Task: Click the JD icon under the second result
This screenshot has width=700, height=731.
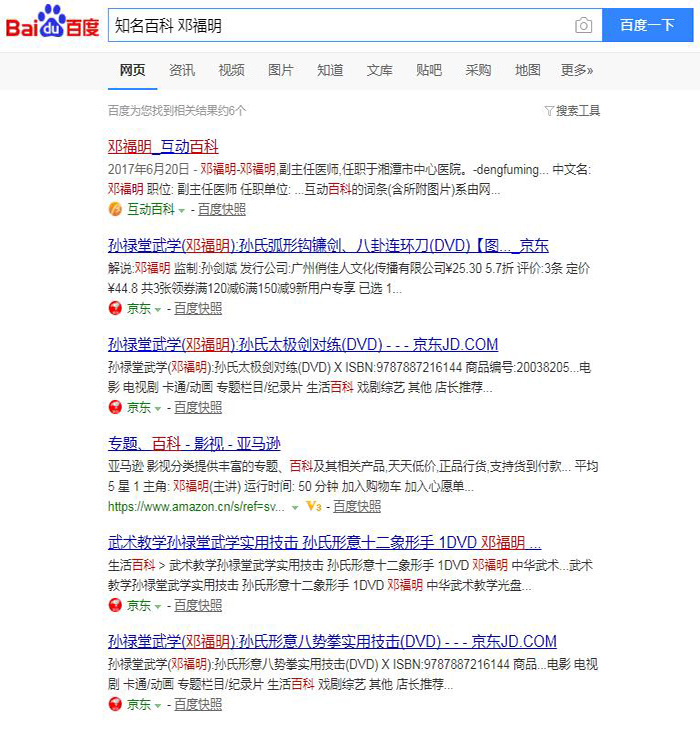Action: click(115, 309)
